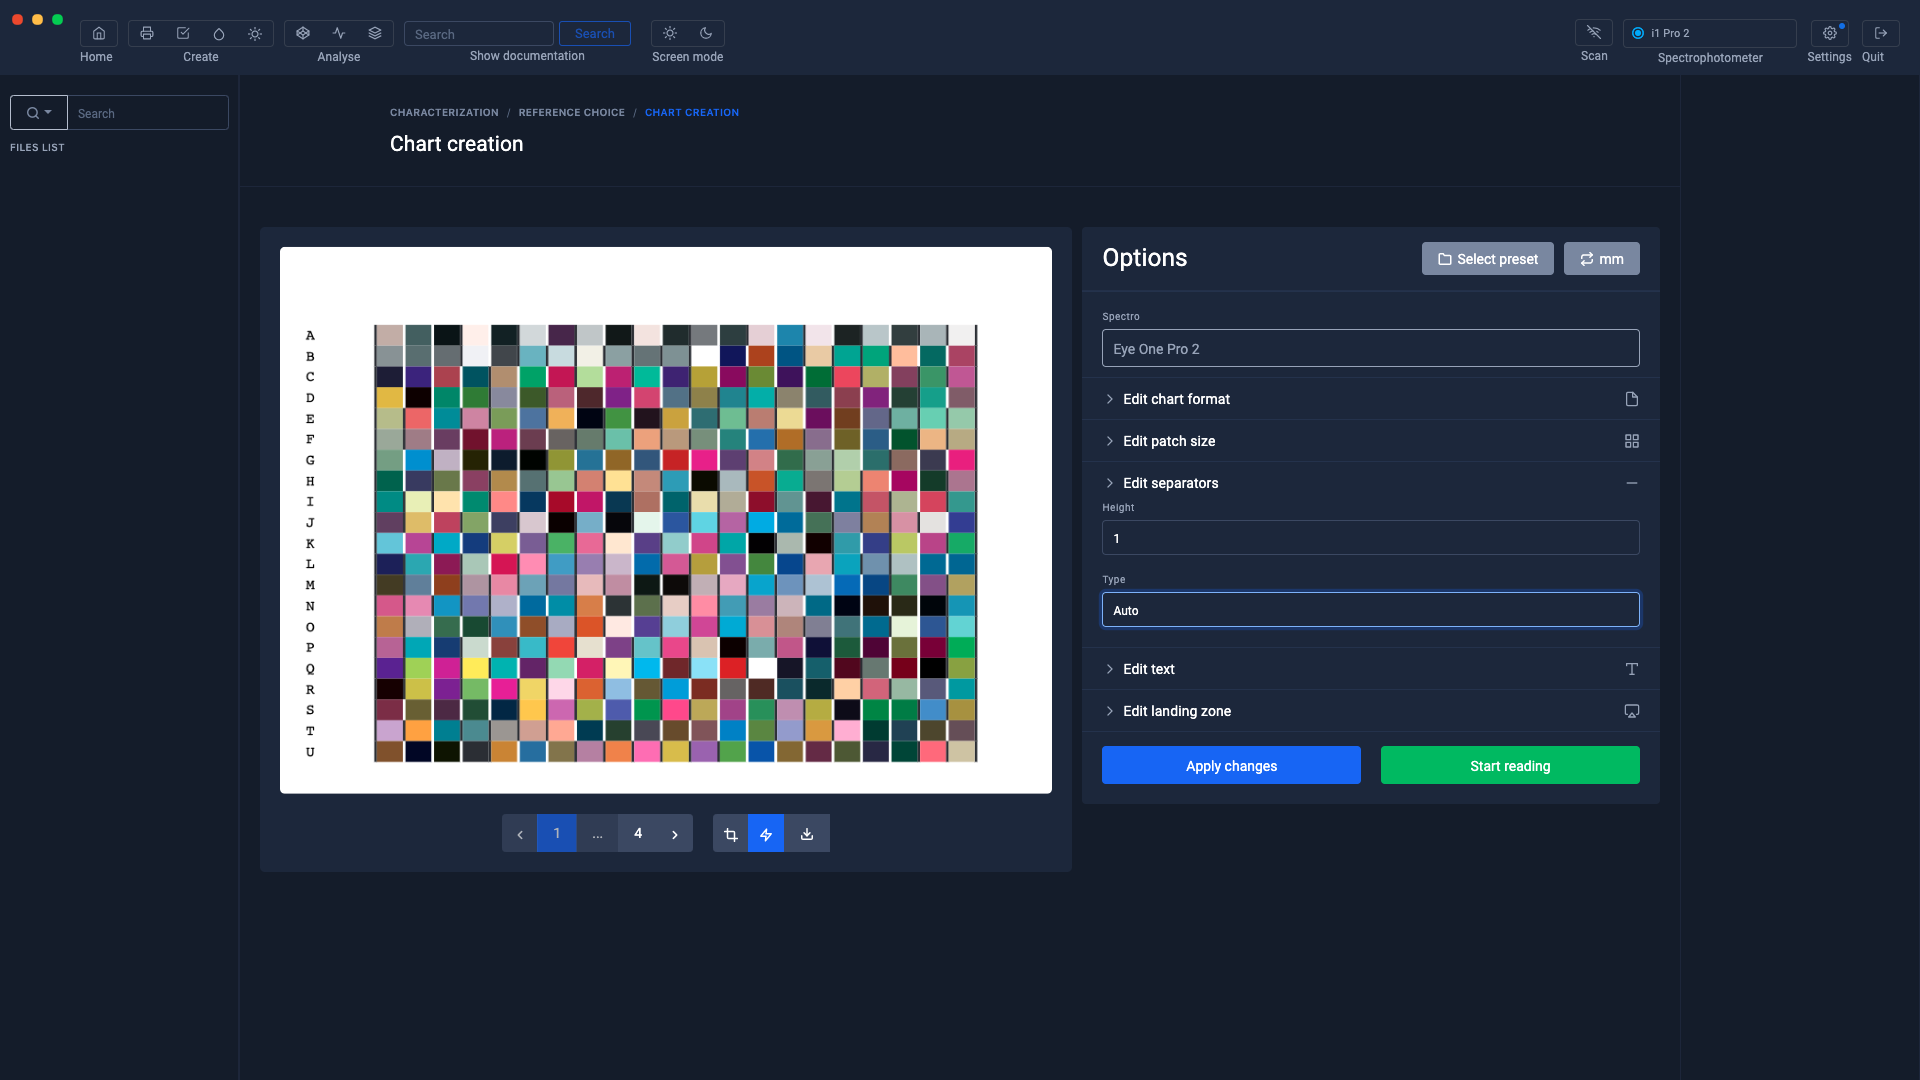Click the FILES LIST label
The width and height of the screenshot is (1920, 1080).
click(37, 147)
